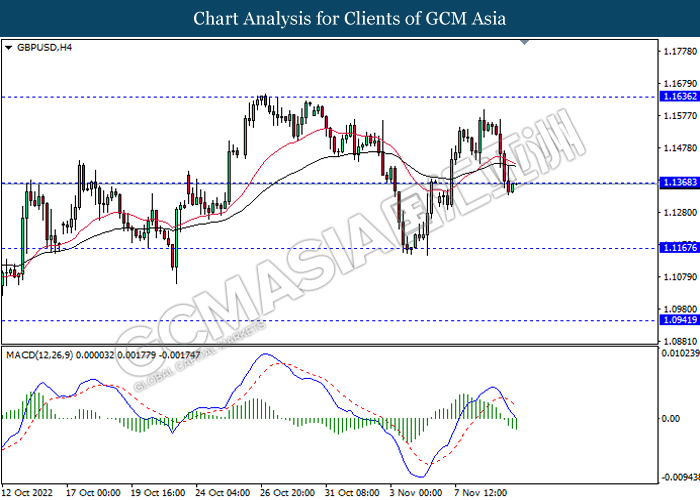Click the chart shift triangle marker
Viewport: 700px width, 500px height.
tap(525, 42)
